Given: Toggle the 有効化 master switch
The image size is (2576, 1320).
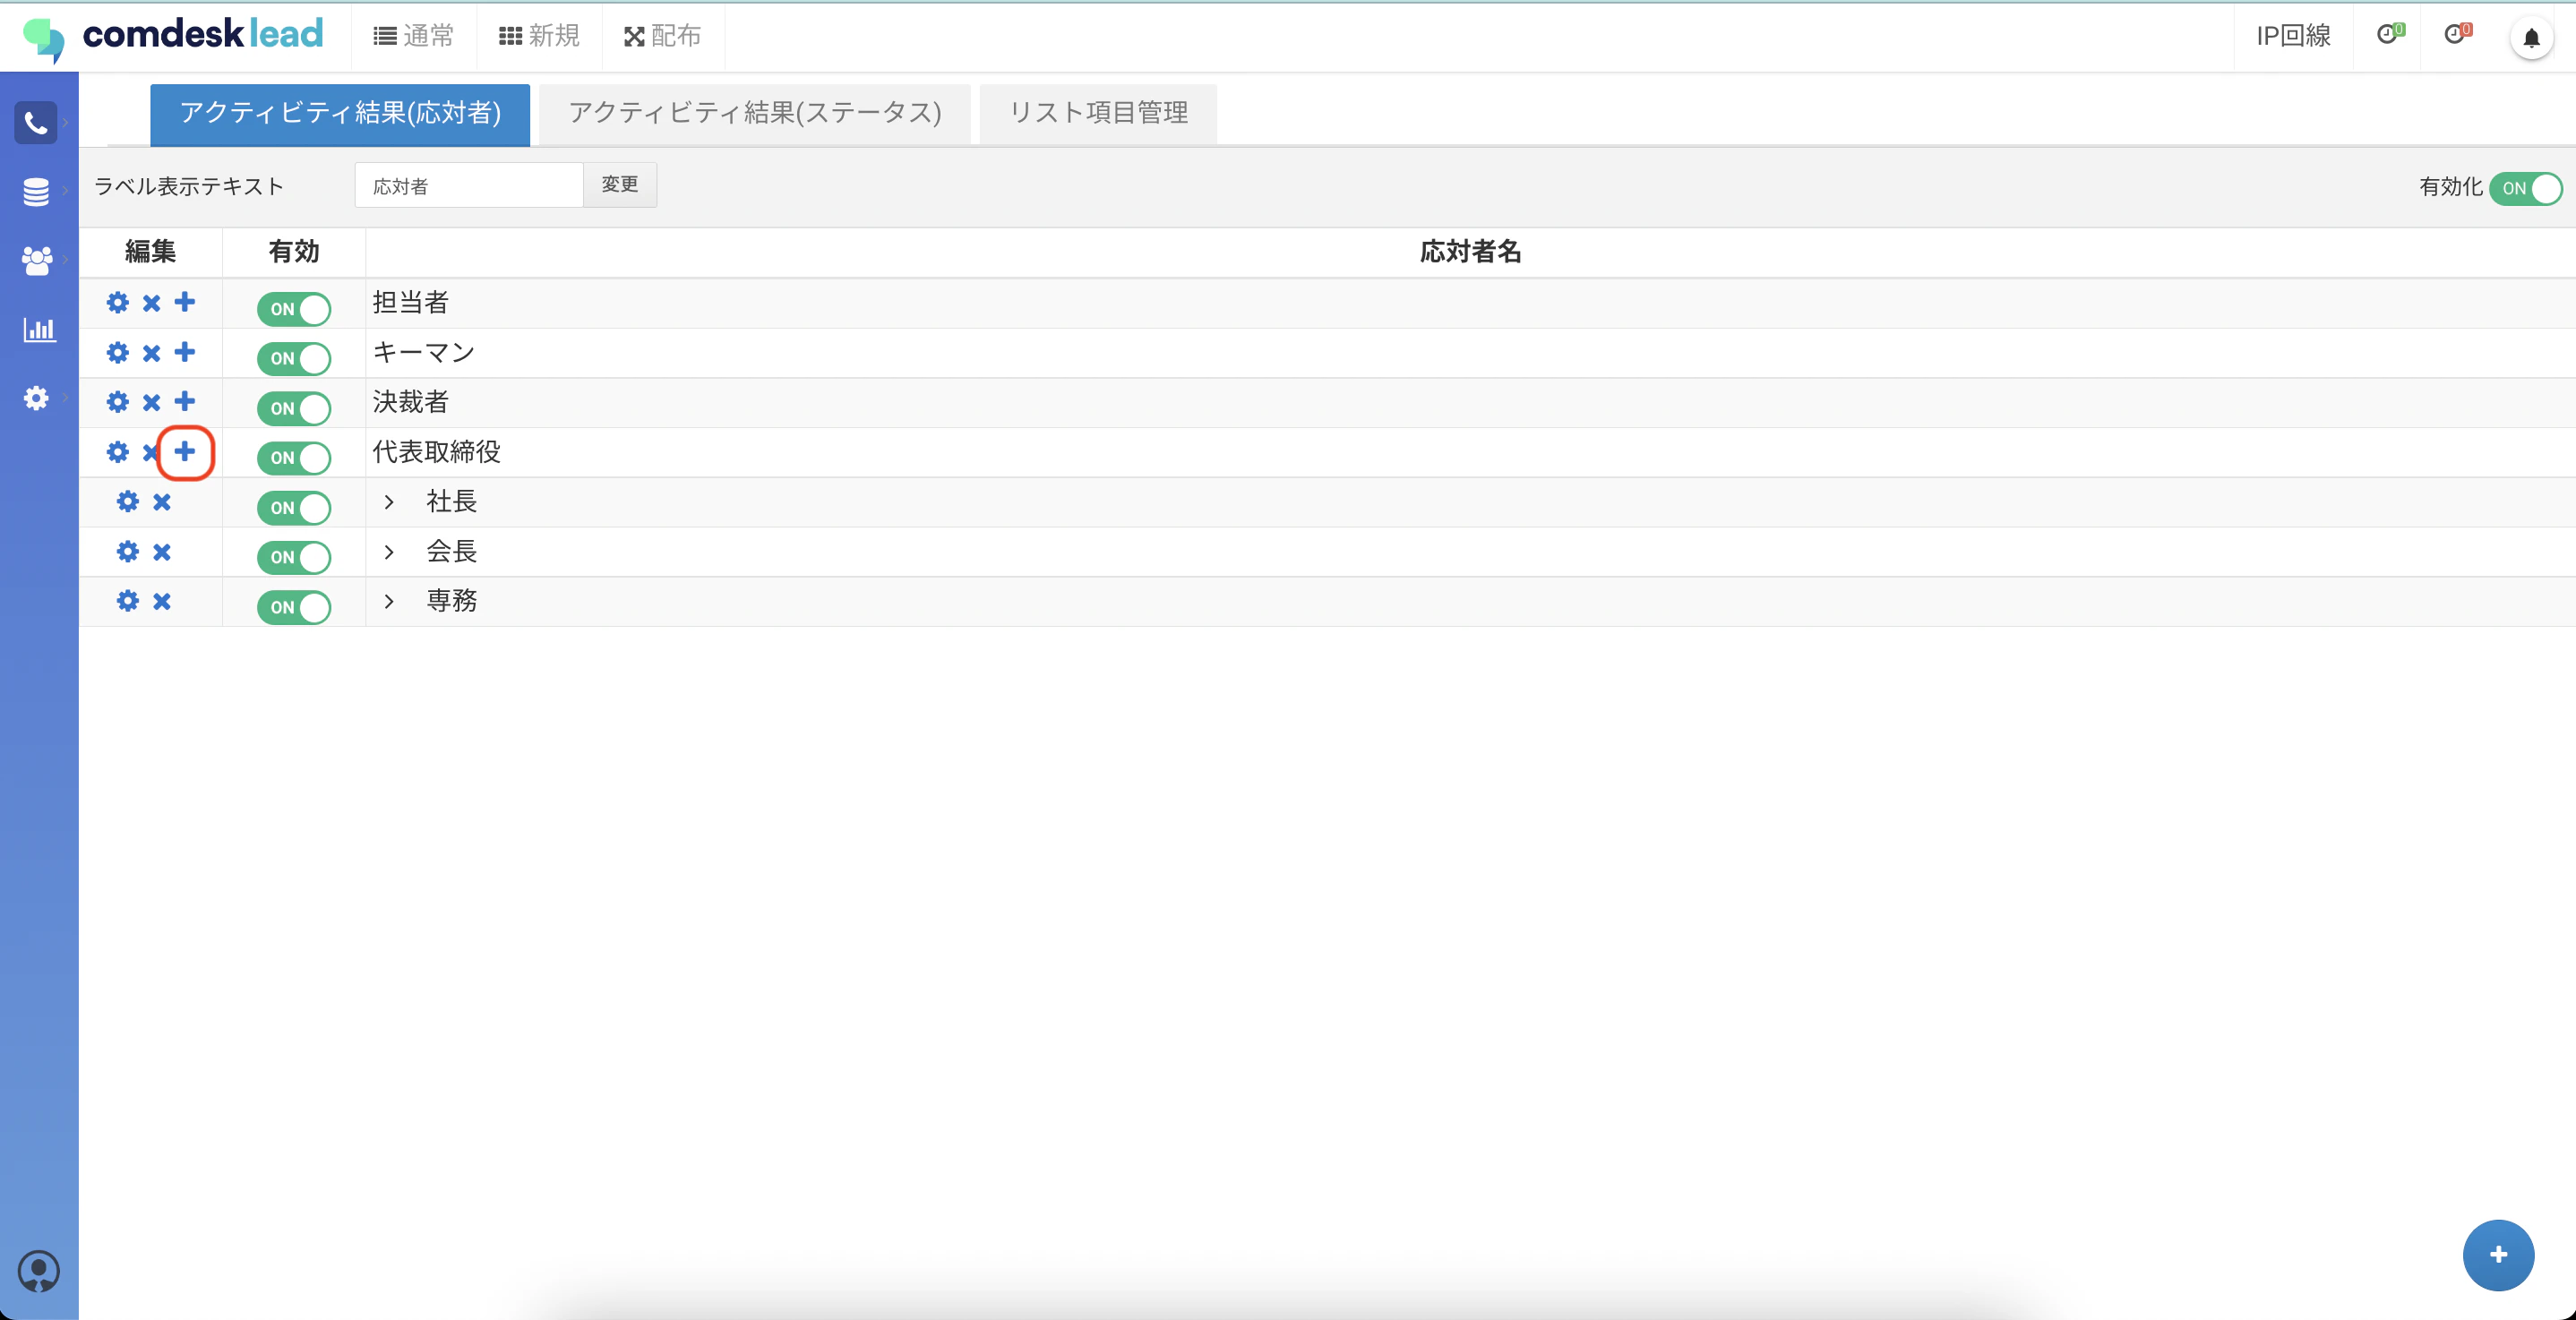Looking at the screenshot, I should pyautogui.click(x=2525, y=188).
